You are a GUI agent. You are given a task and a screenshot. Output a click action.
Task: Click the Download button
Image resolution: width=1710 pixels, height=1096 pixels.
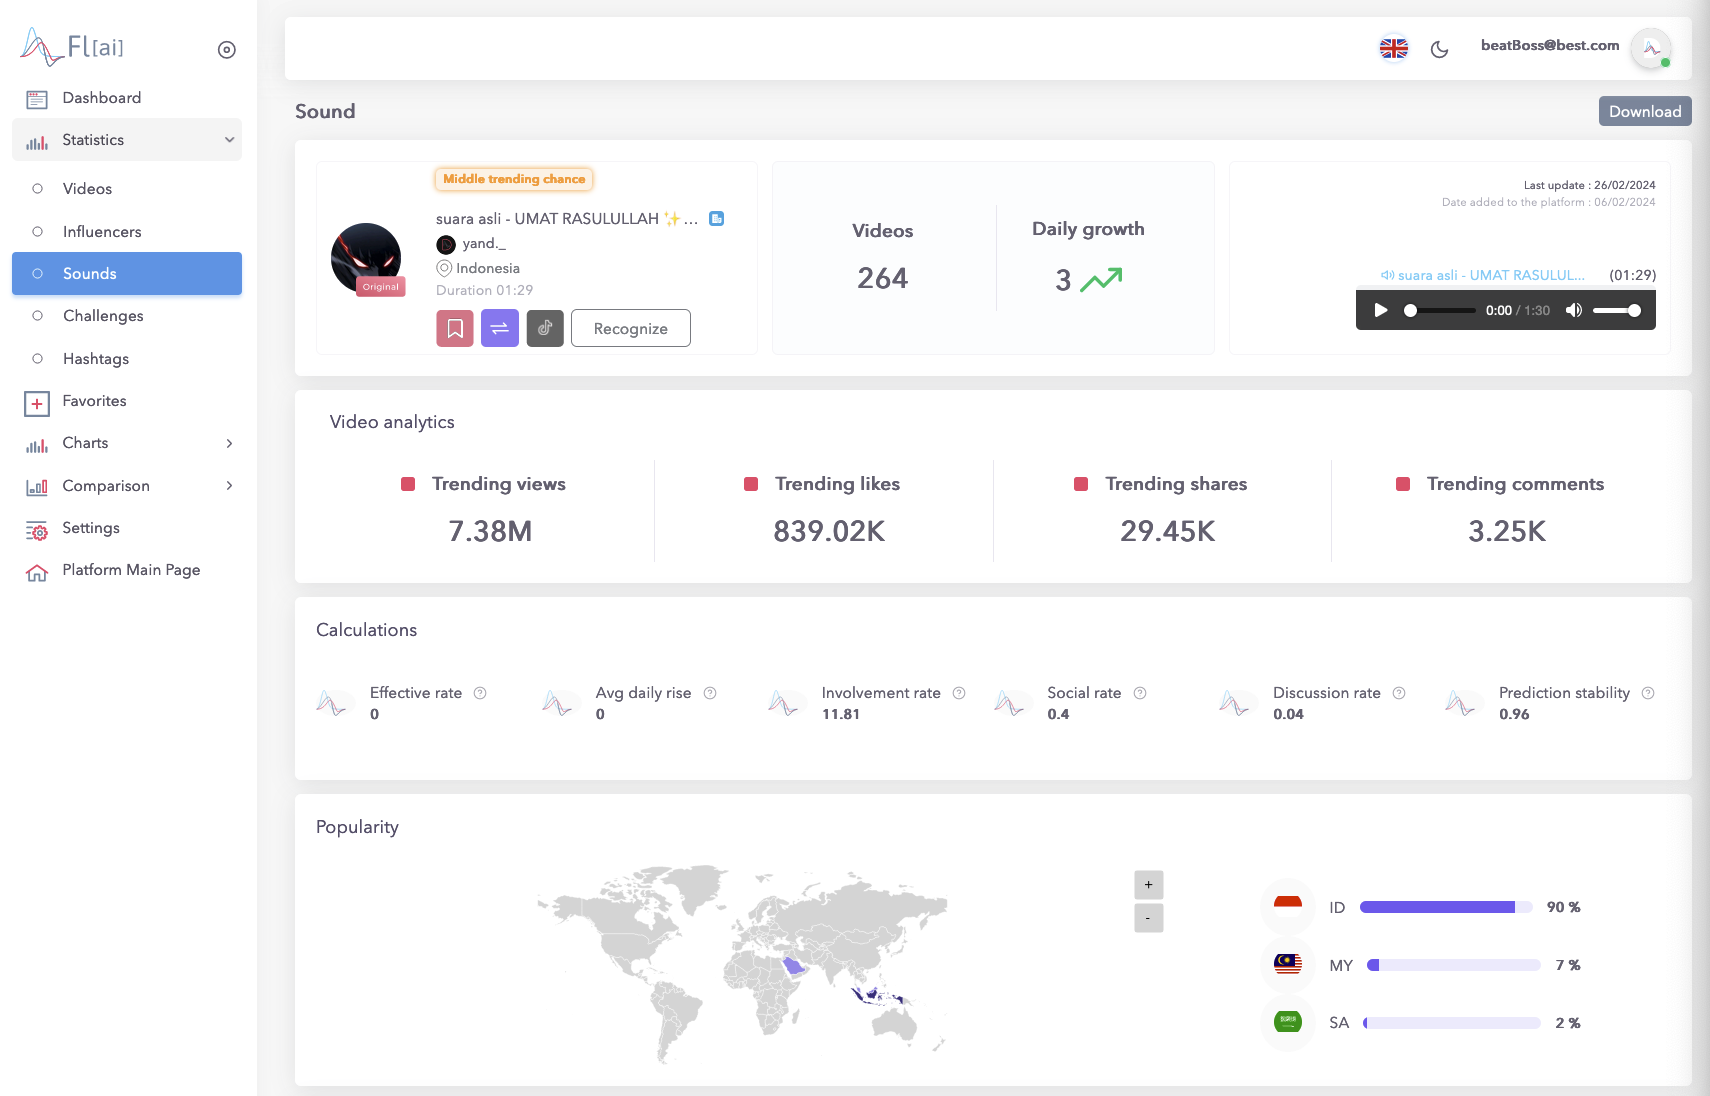1645,111
